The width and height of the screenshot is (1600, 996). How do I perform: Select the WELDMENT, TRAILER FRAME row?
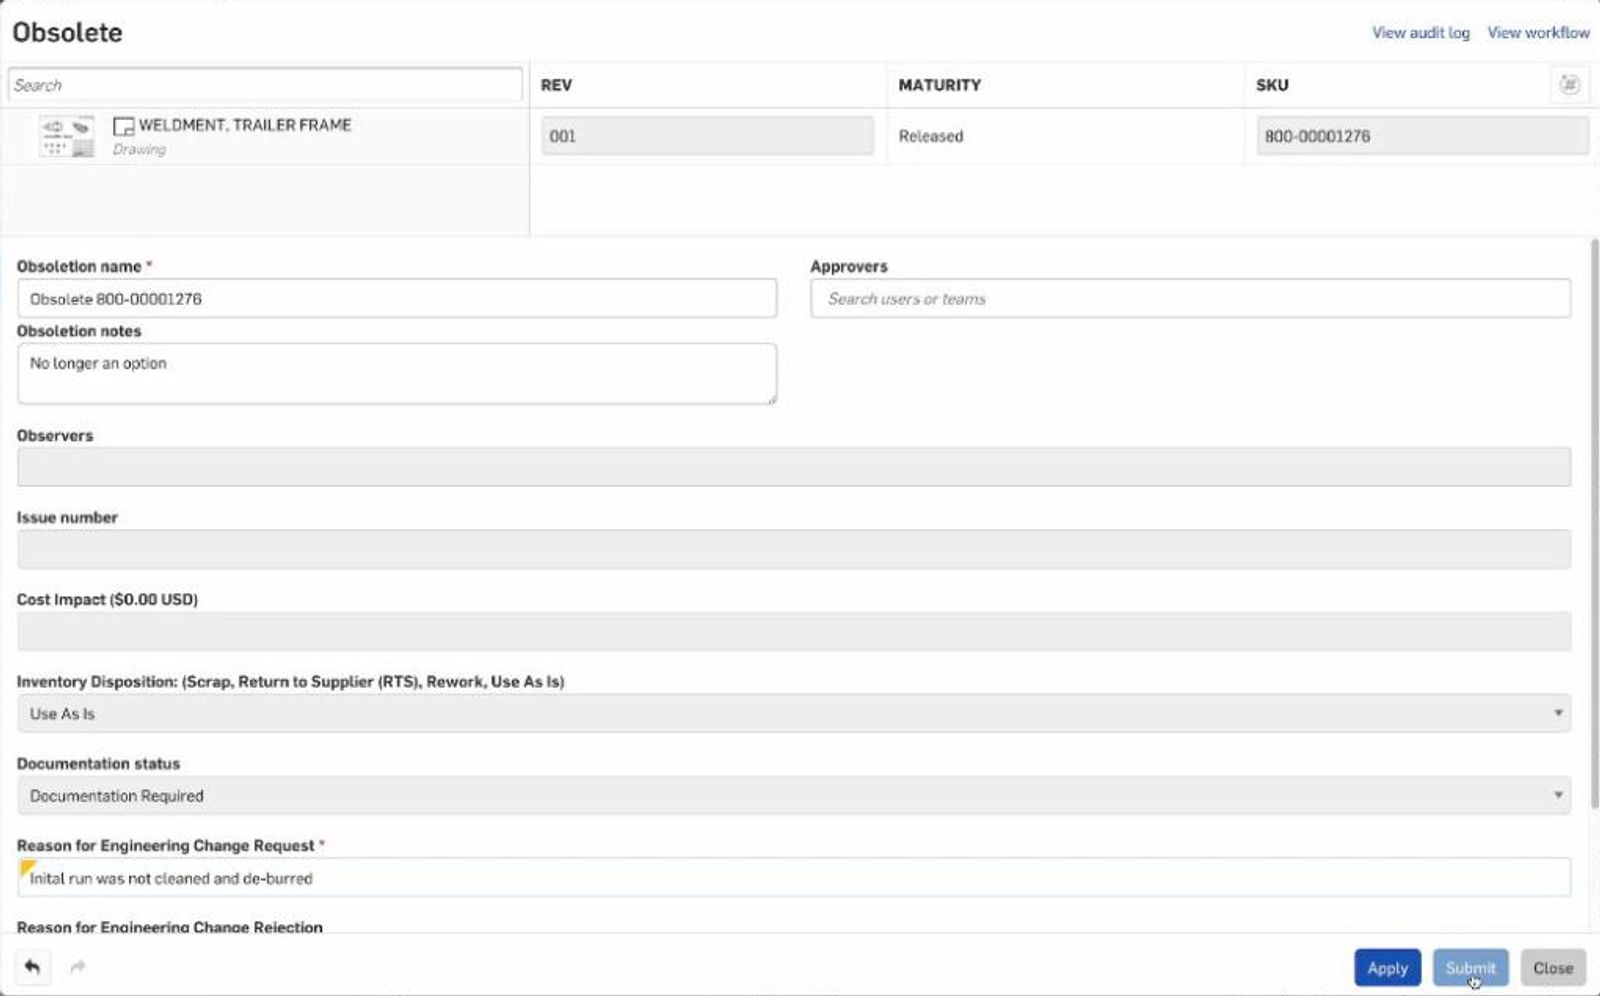point(245,126)
